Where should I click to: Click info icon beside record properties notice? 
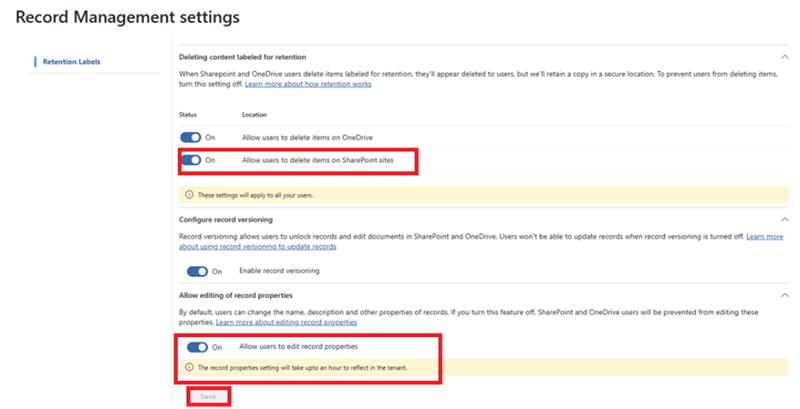coord(189,367)
